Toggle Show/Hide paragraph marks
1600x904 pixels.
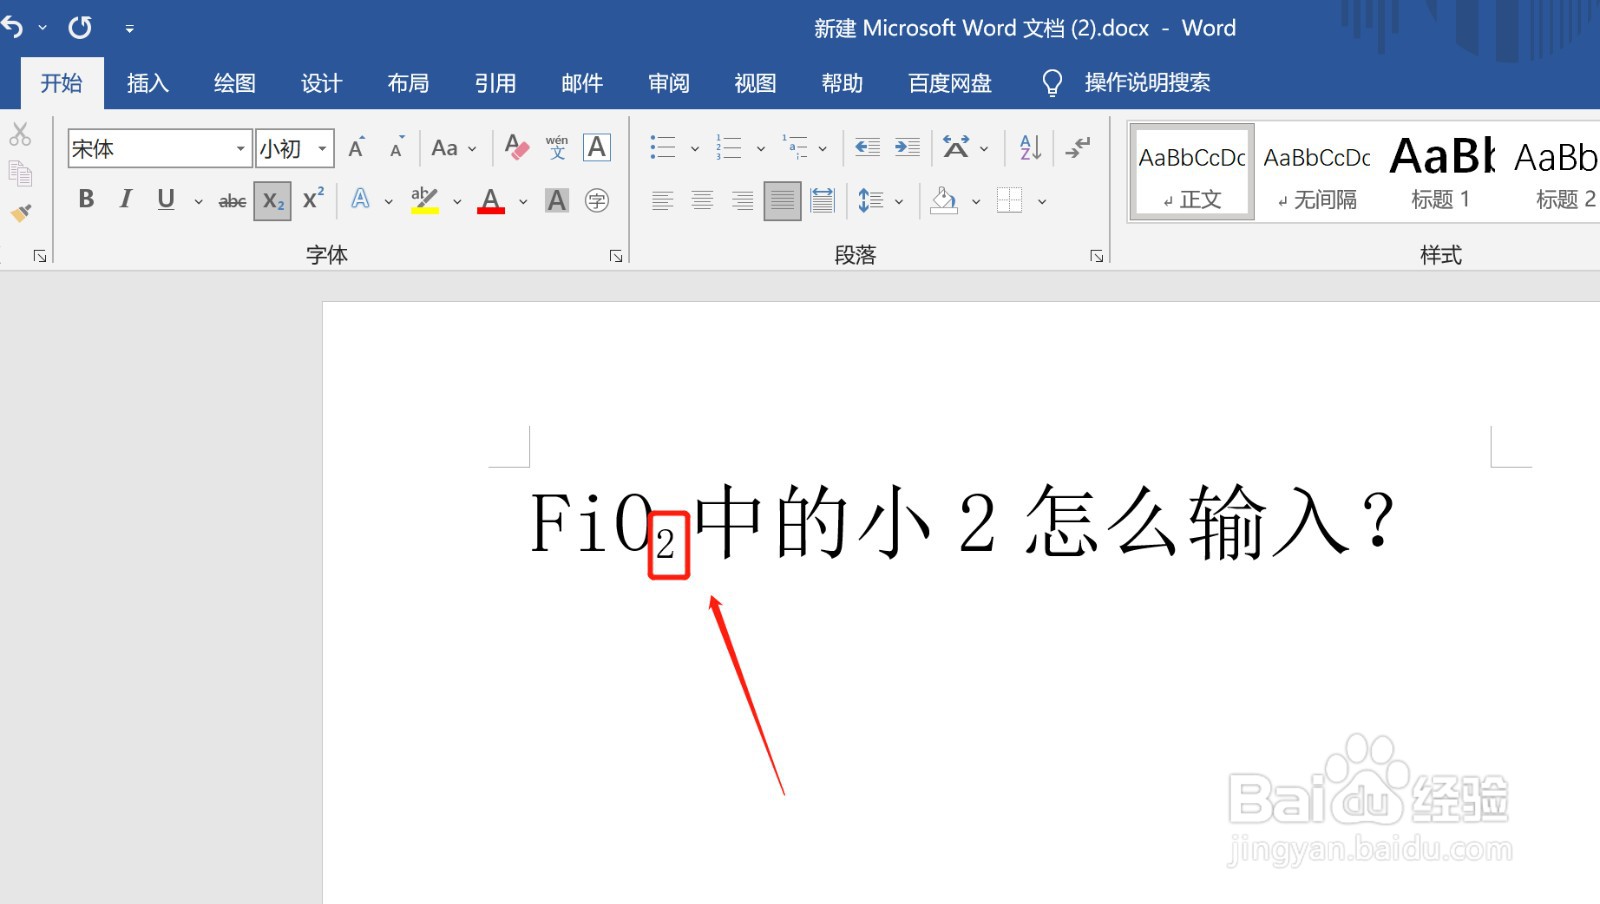coord(1077,148)
